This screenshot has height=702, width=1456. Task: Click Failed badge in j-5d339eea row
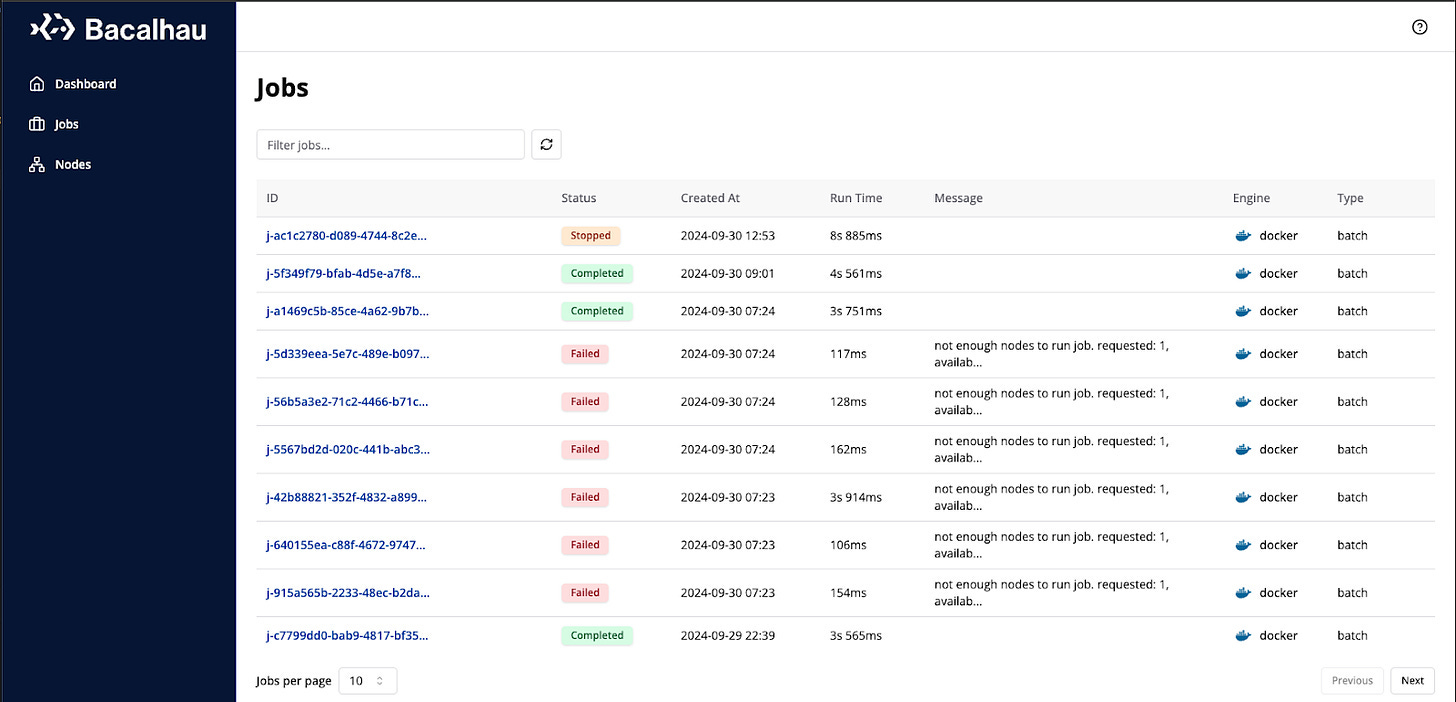(585, 354)
